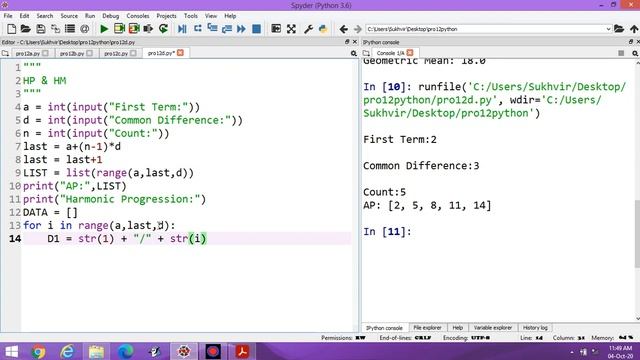Switch to the pro12b.py editor tab
This screenshot has width=640, height=360.
[x=72, y=53]
